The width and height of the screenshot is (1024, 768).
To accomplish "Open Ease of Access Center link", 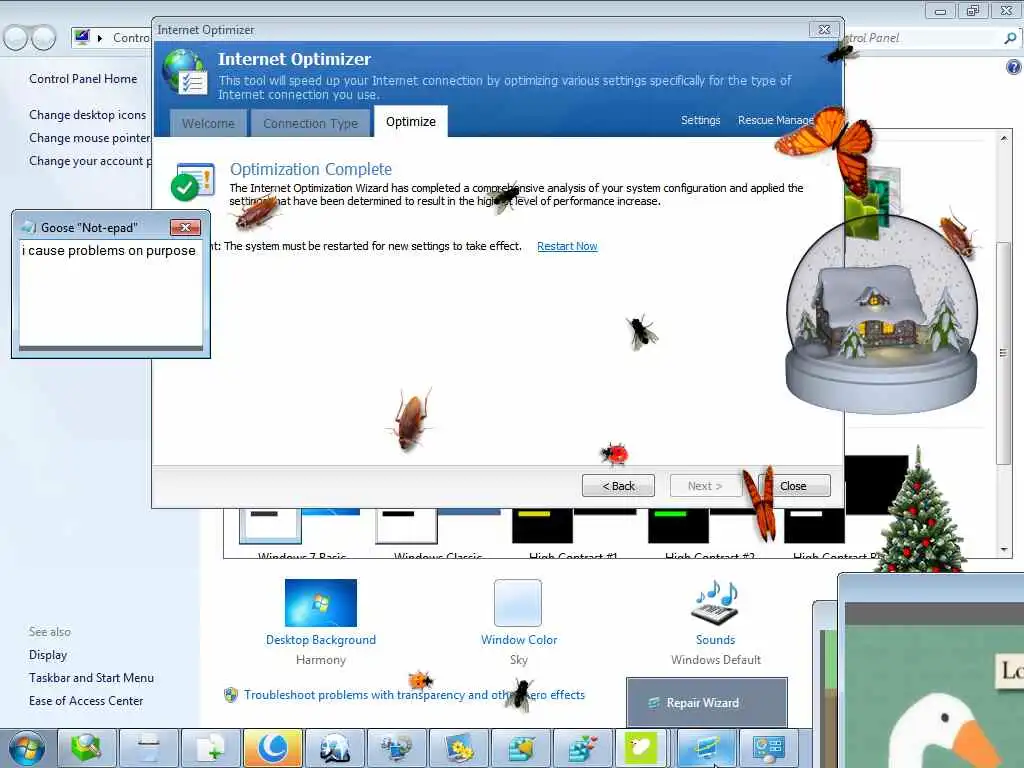I will 86,701.
